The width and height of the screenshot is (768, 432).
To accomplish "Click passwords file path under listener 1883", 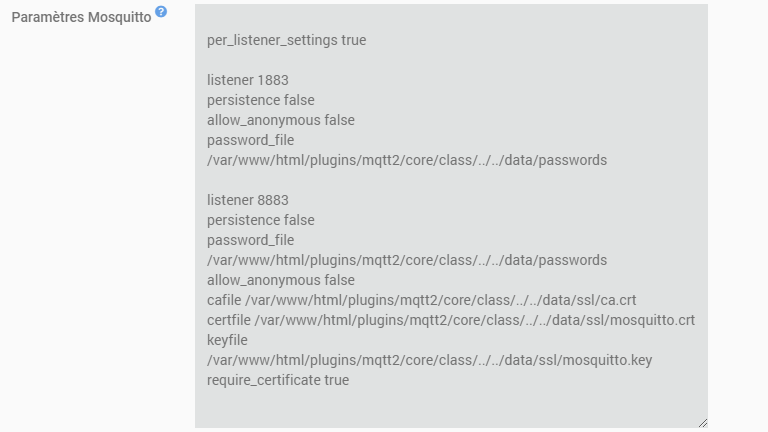I will [406, 160].
